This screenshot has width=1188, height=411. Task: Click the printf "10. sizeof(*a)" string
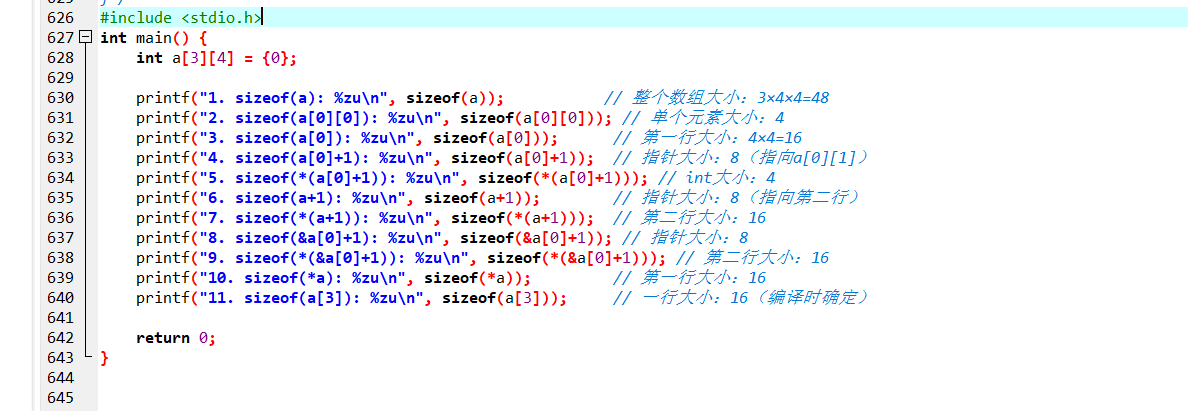pos(303,278)
